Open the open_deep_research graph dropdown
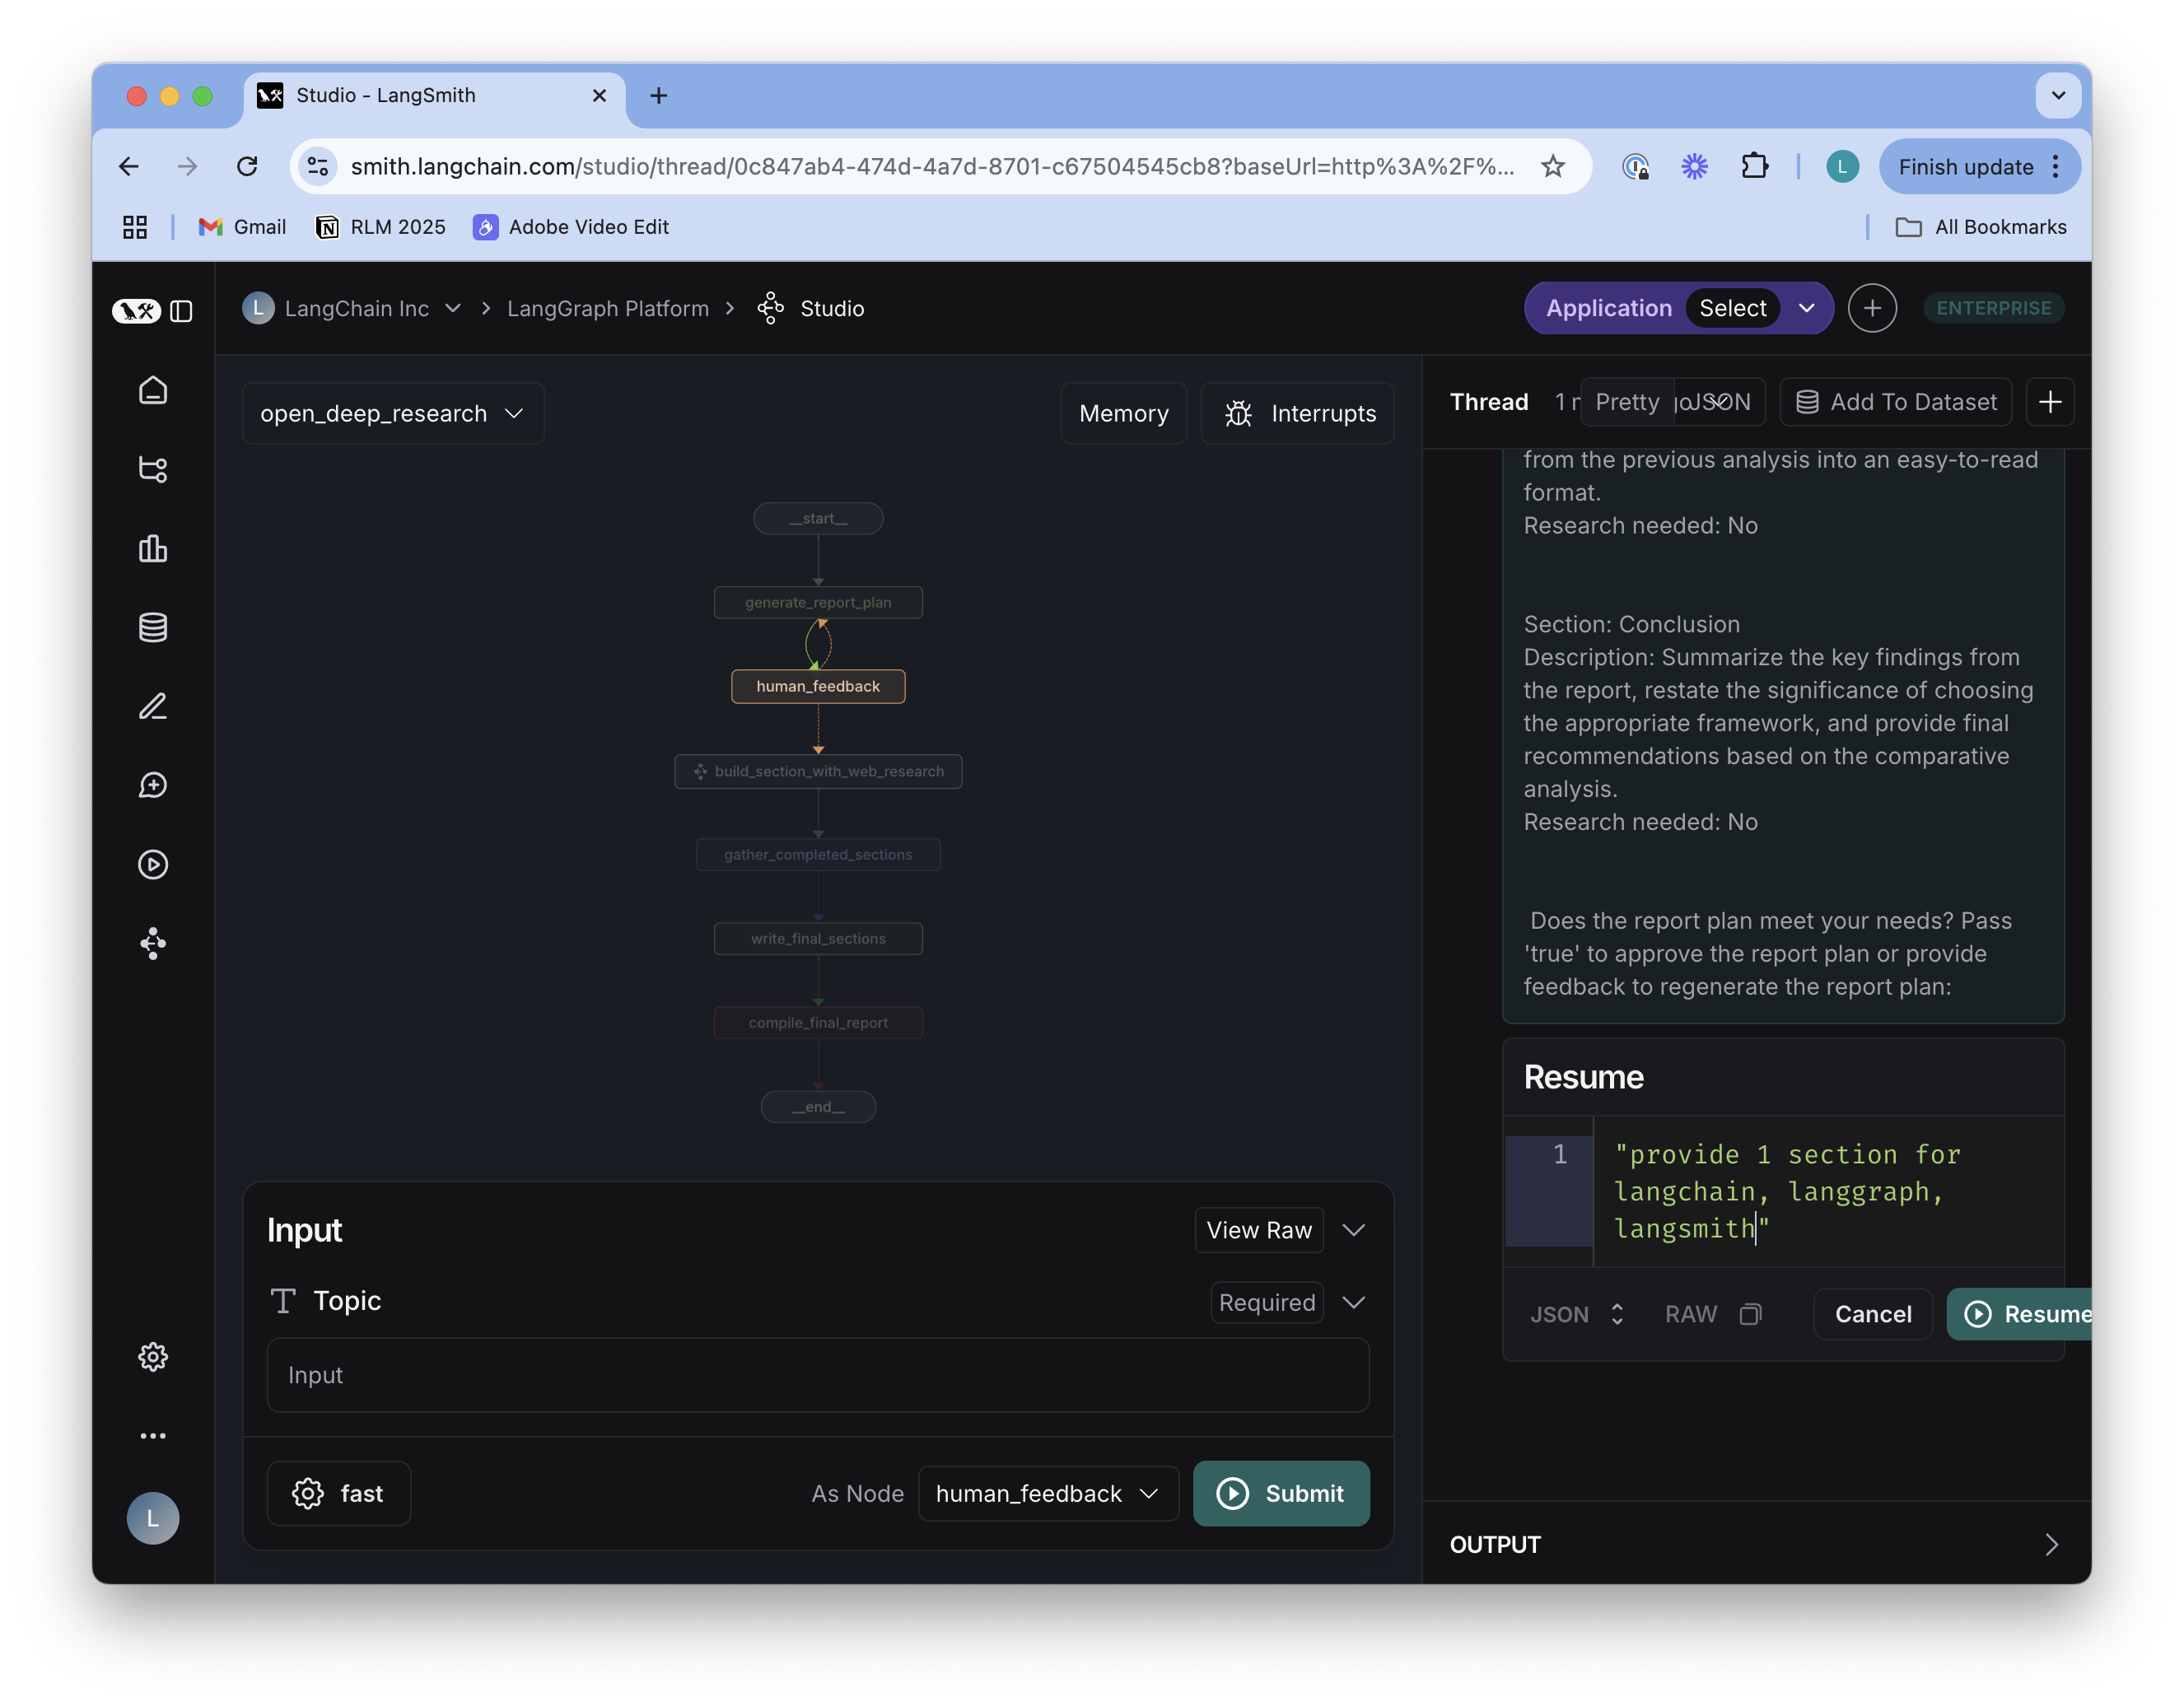The image size is (2184, 1706). [392, 413]
